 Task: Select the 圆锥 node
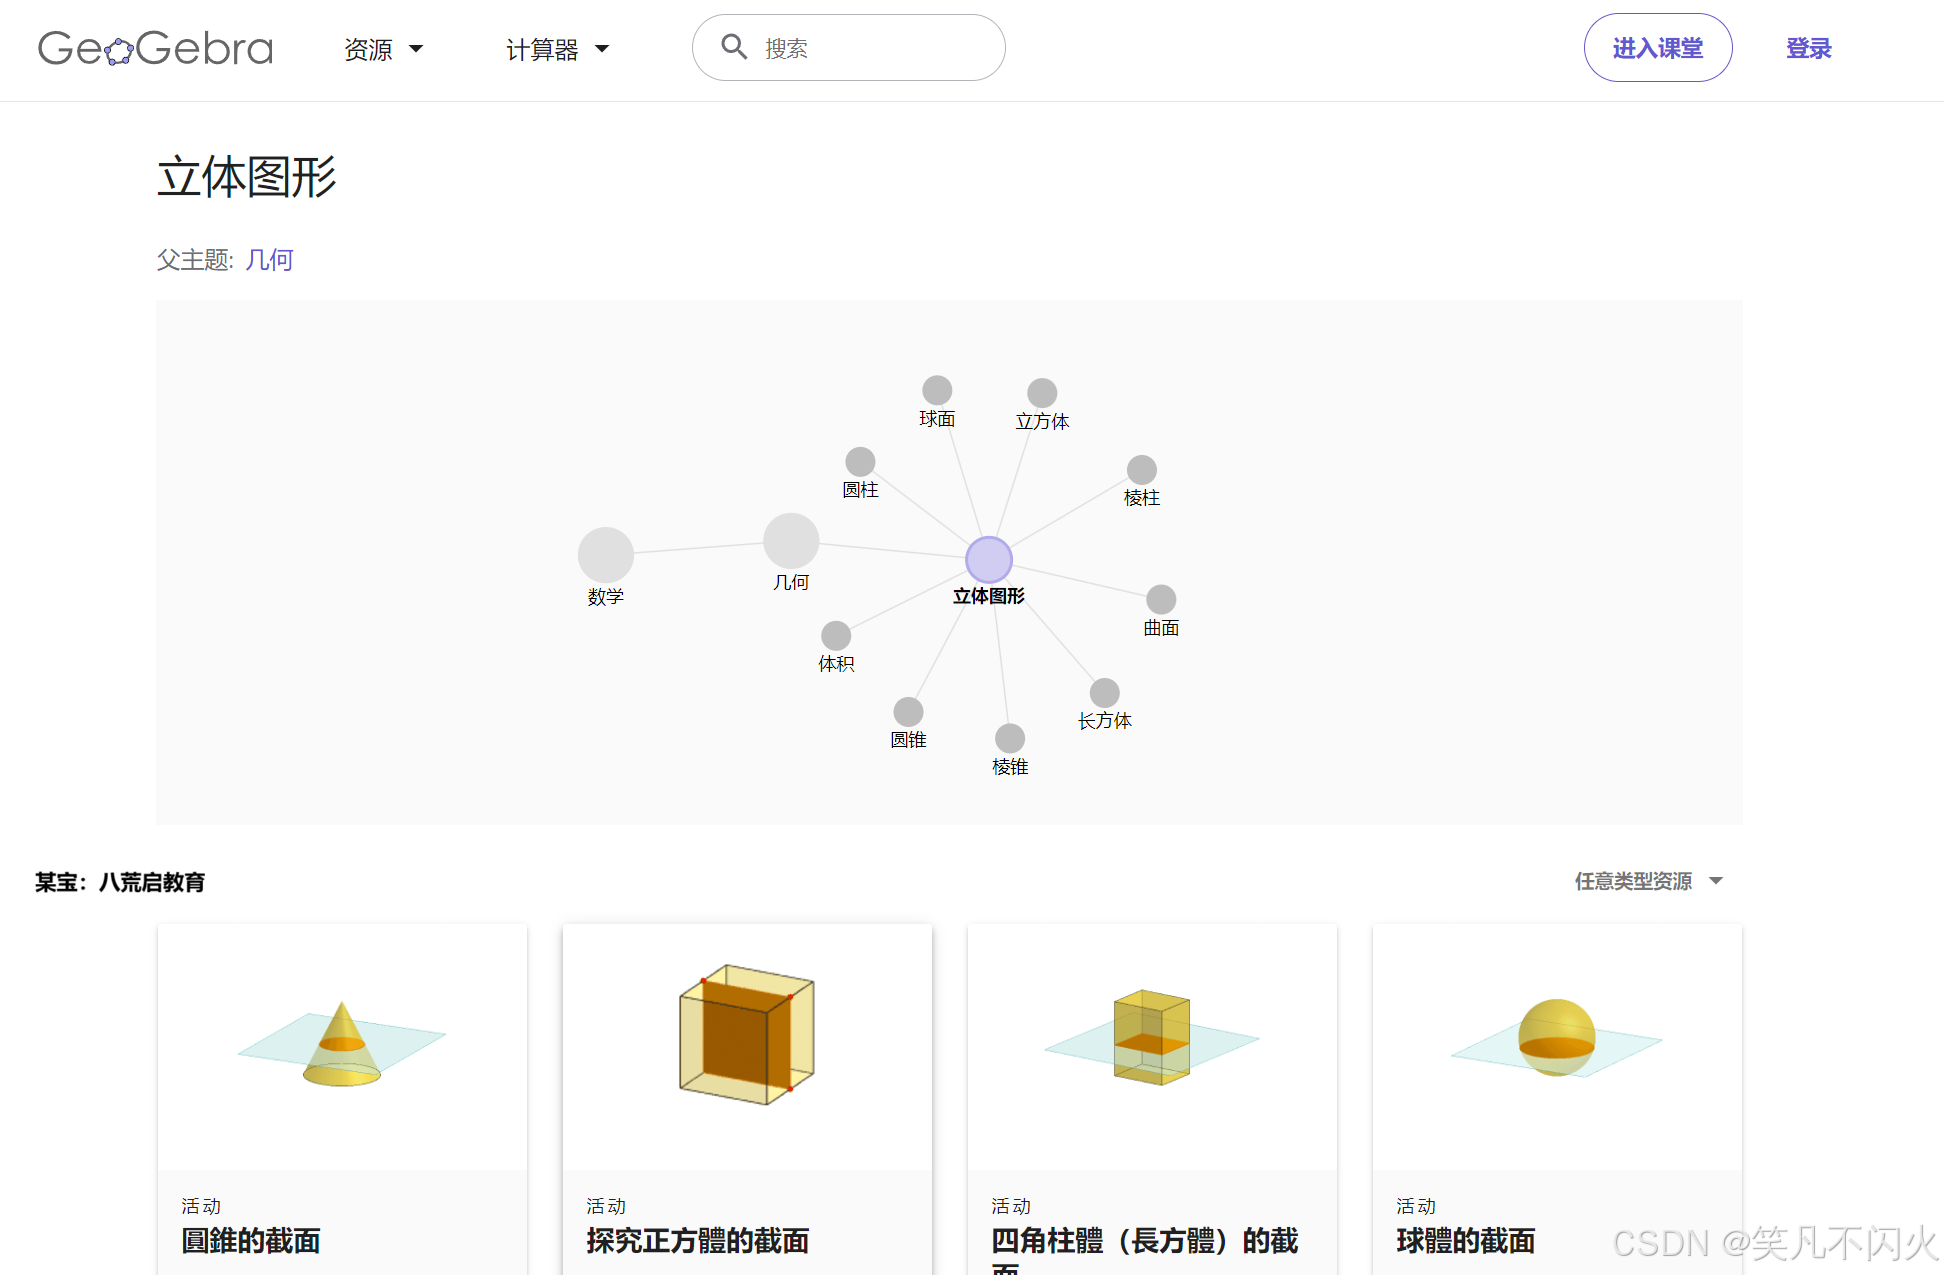point(908,712)
